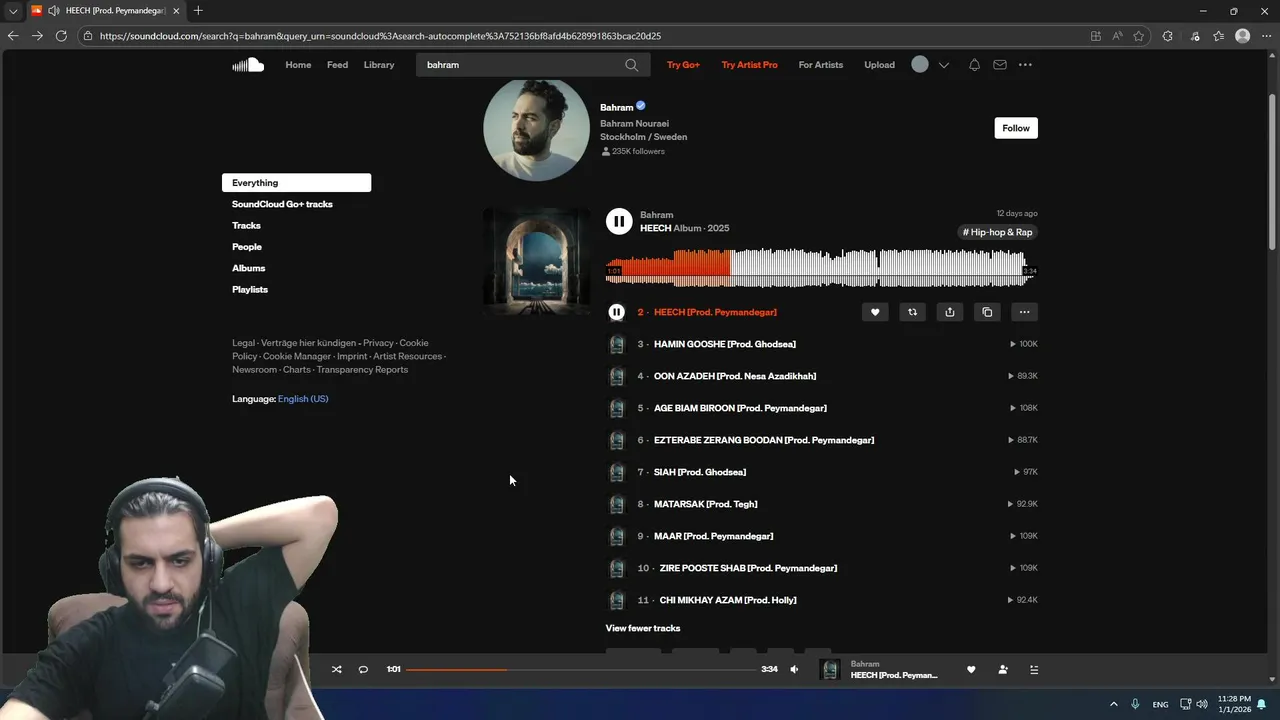The width and height of the screenshot is (1280, 720).
Task: Click the search magnifier icon
Action: coord(631,65)
